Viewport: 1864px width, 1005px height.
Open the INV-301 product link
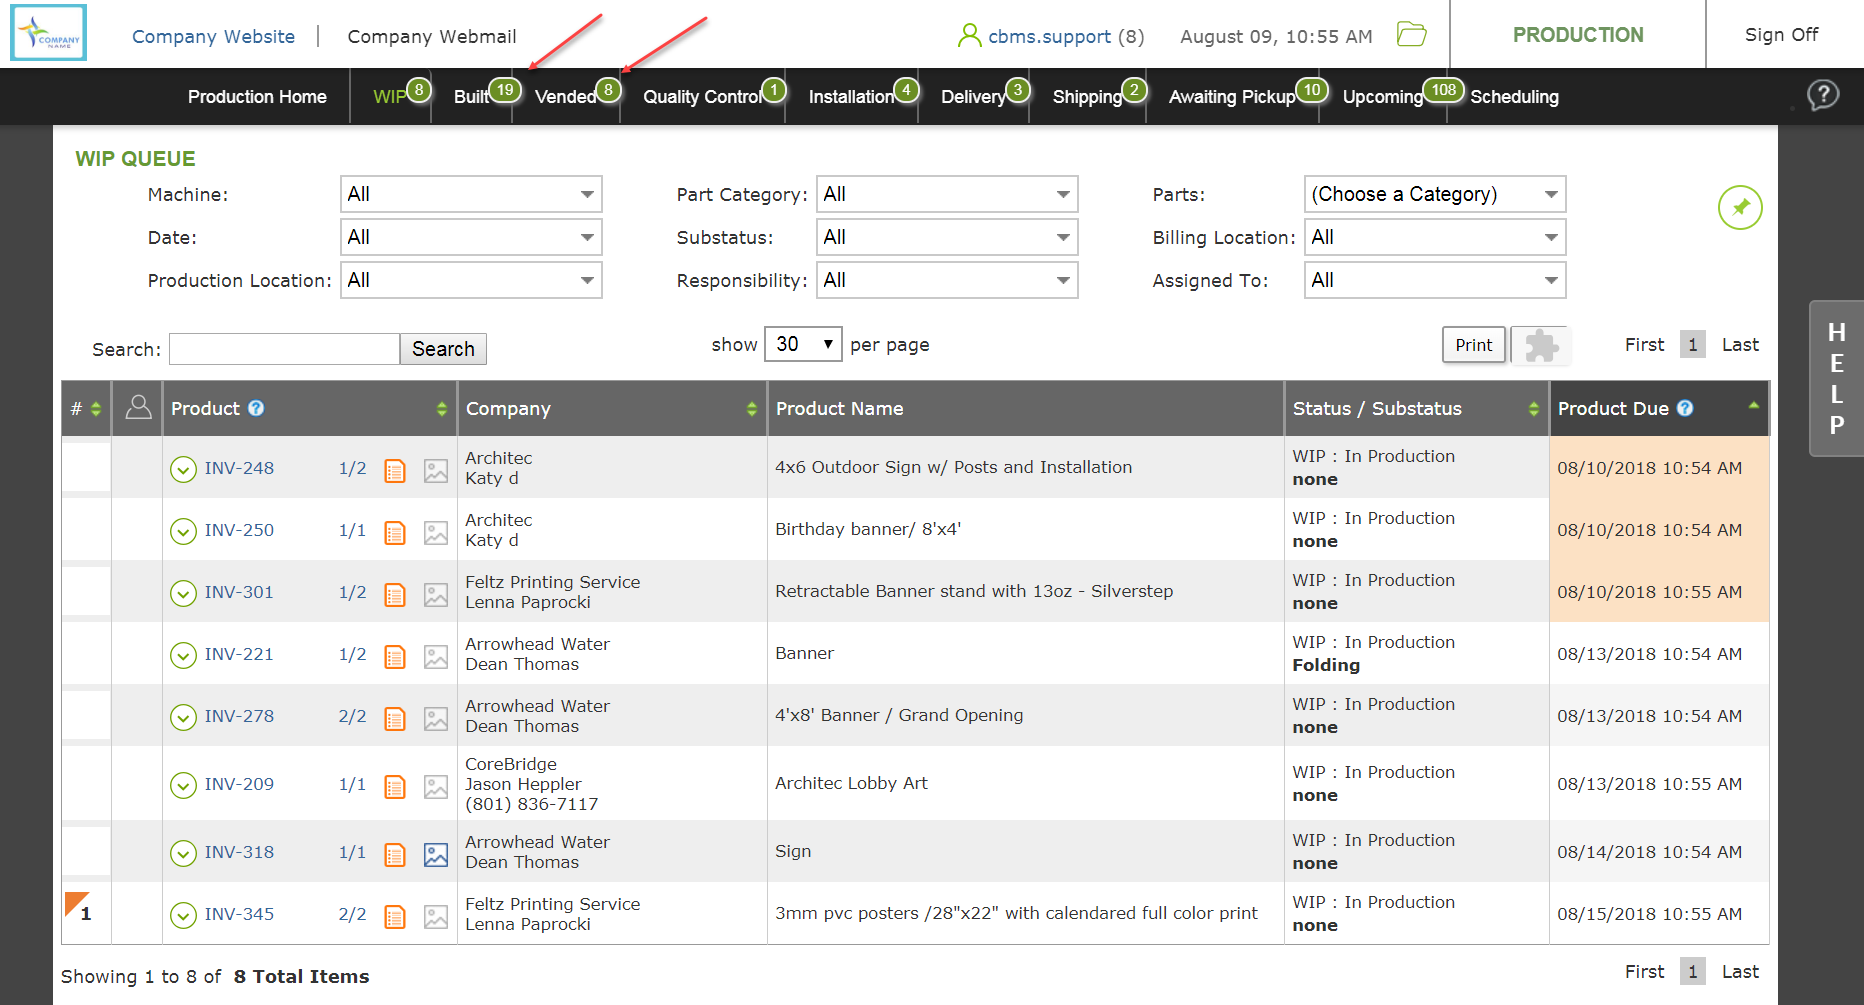[239, 592]
